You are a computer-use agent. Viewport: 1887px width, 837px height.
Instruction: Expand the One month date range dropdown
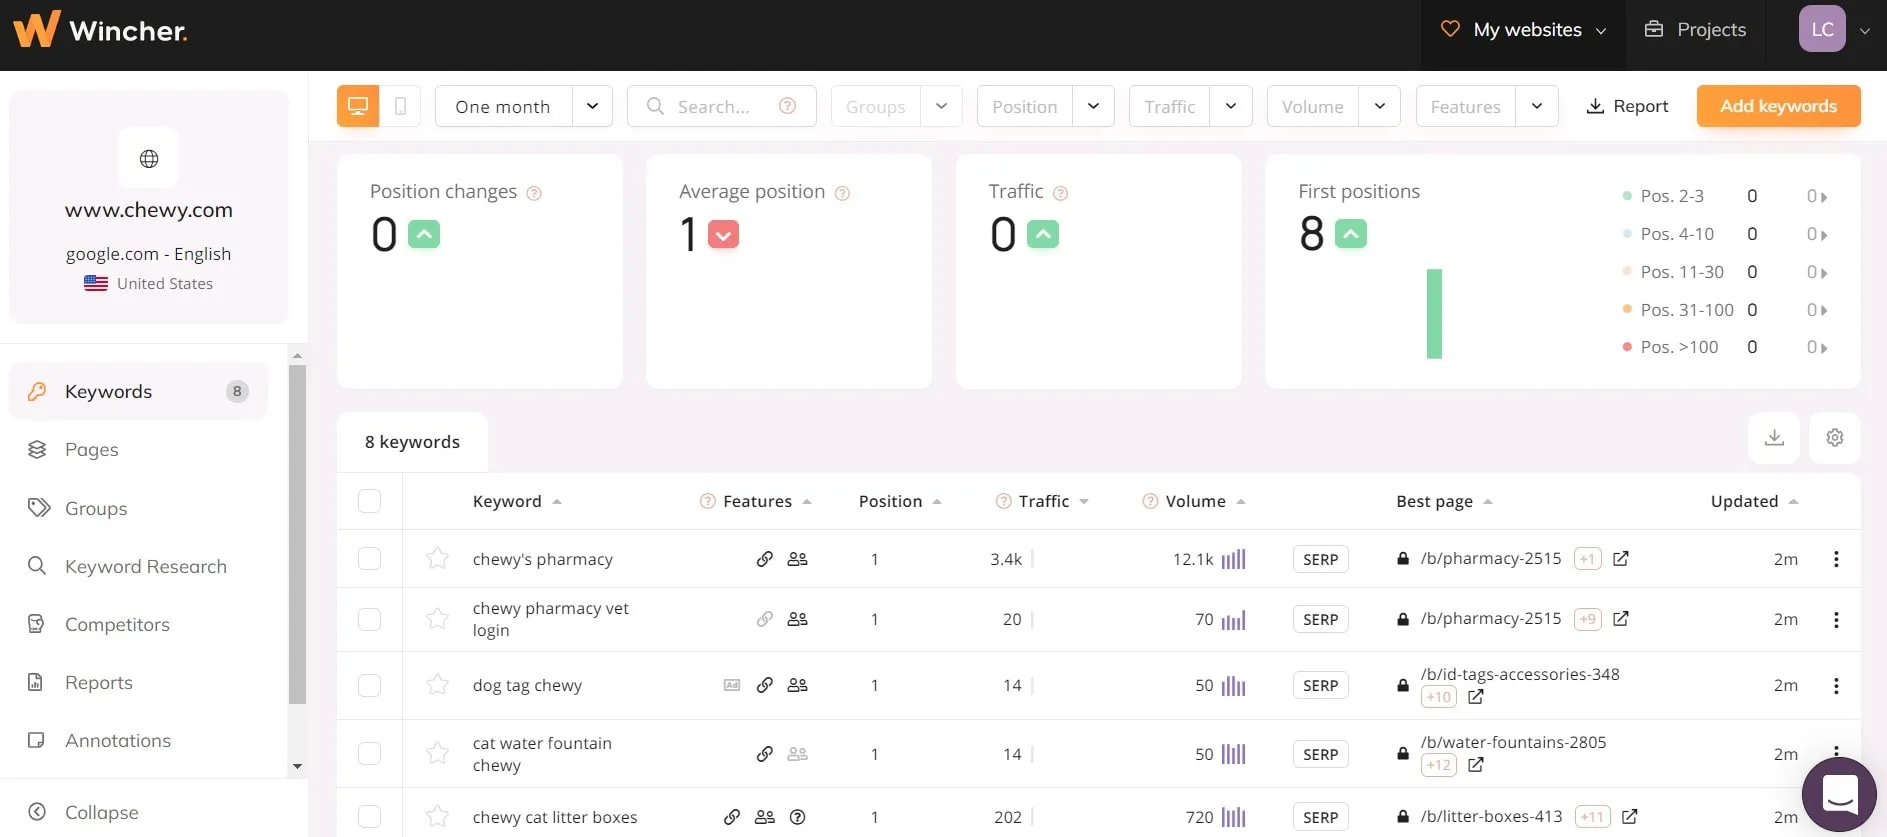click(x=592, y=106)
